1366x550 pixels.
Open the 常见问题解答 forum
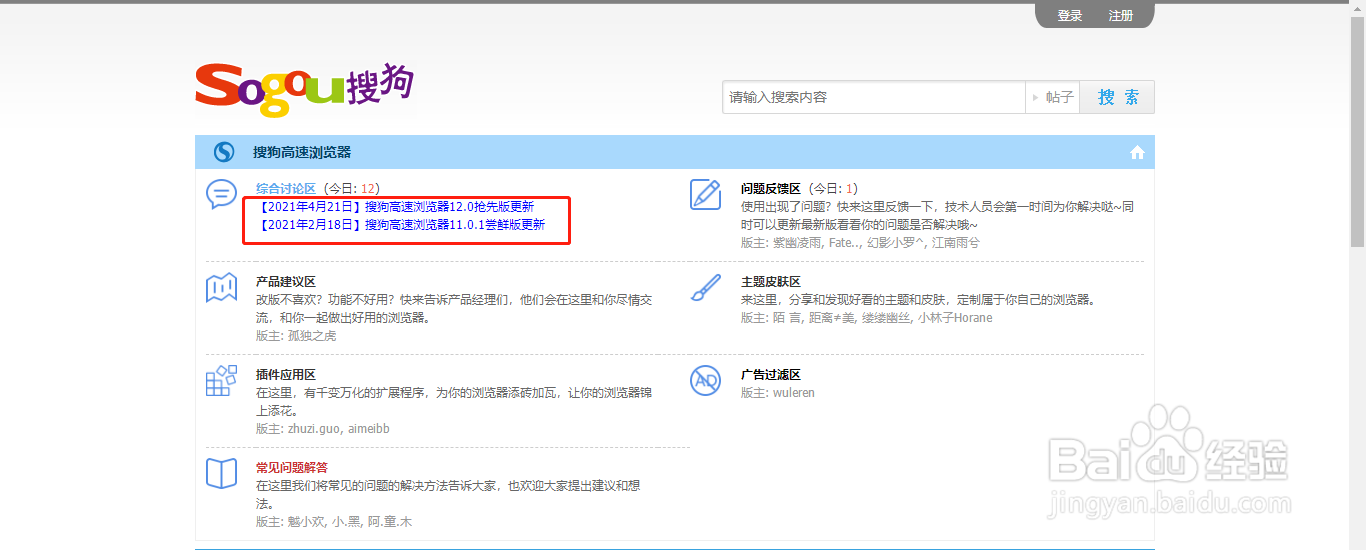[292, 467]
